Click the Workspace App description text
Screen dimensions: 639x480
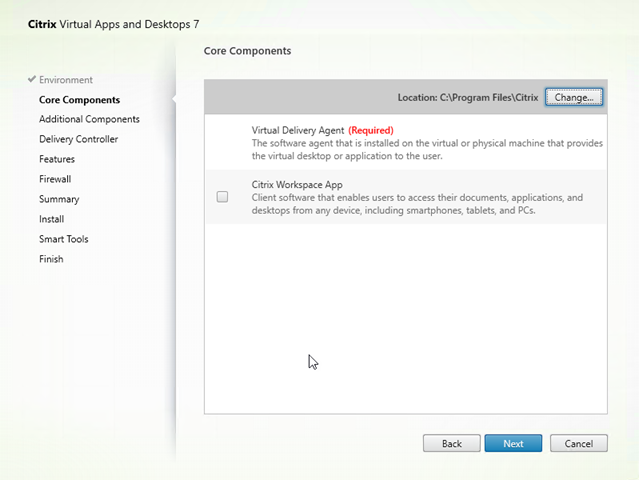(x=417, y=204)
